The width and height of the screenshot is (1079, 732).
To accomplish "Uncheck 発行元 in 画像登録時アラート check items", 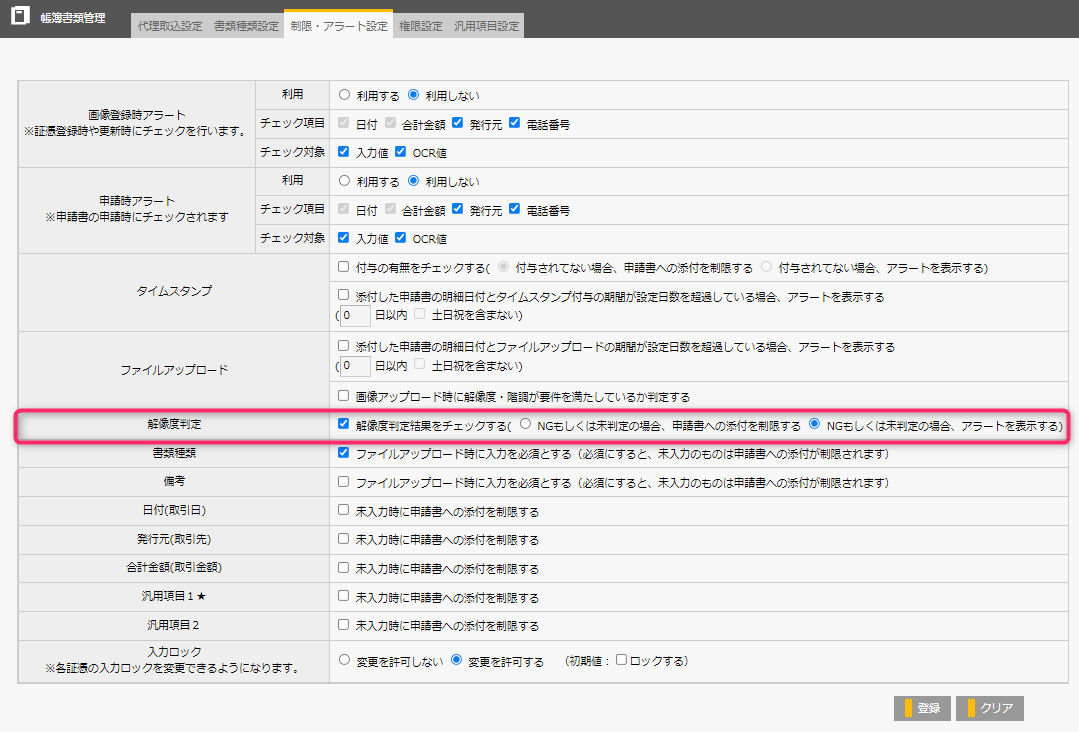I will coord(458,124).
